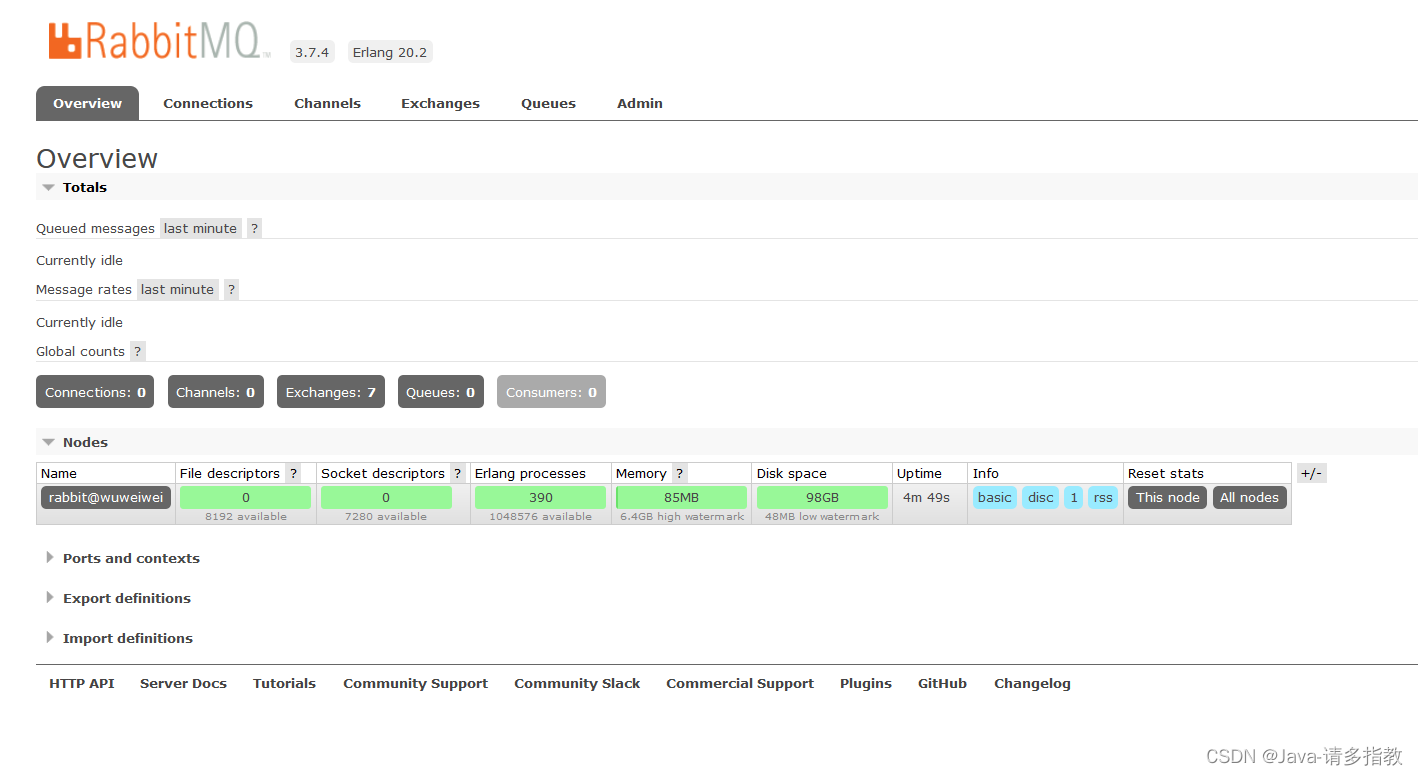
Task: Click the 3.7.4 version badge
Action: [x=312, y=52]
